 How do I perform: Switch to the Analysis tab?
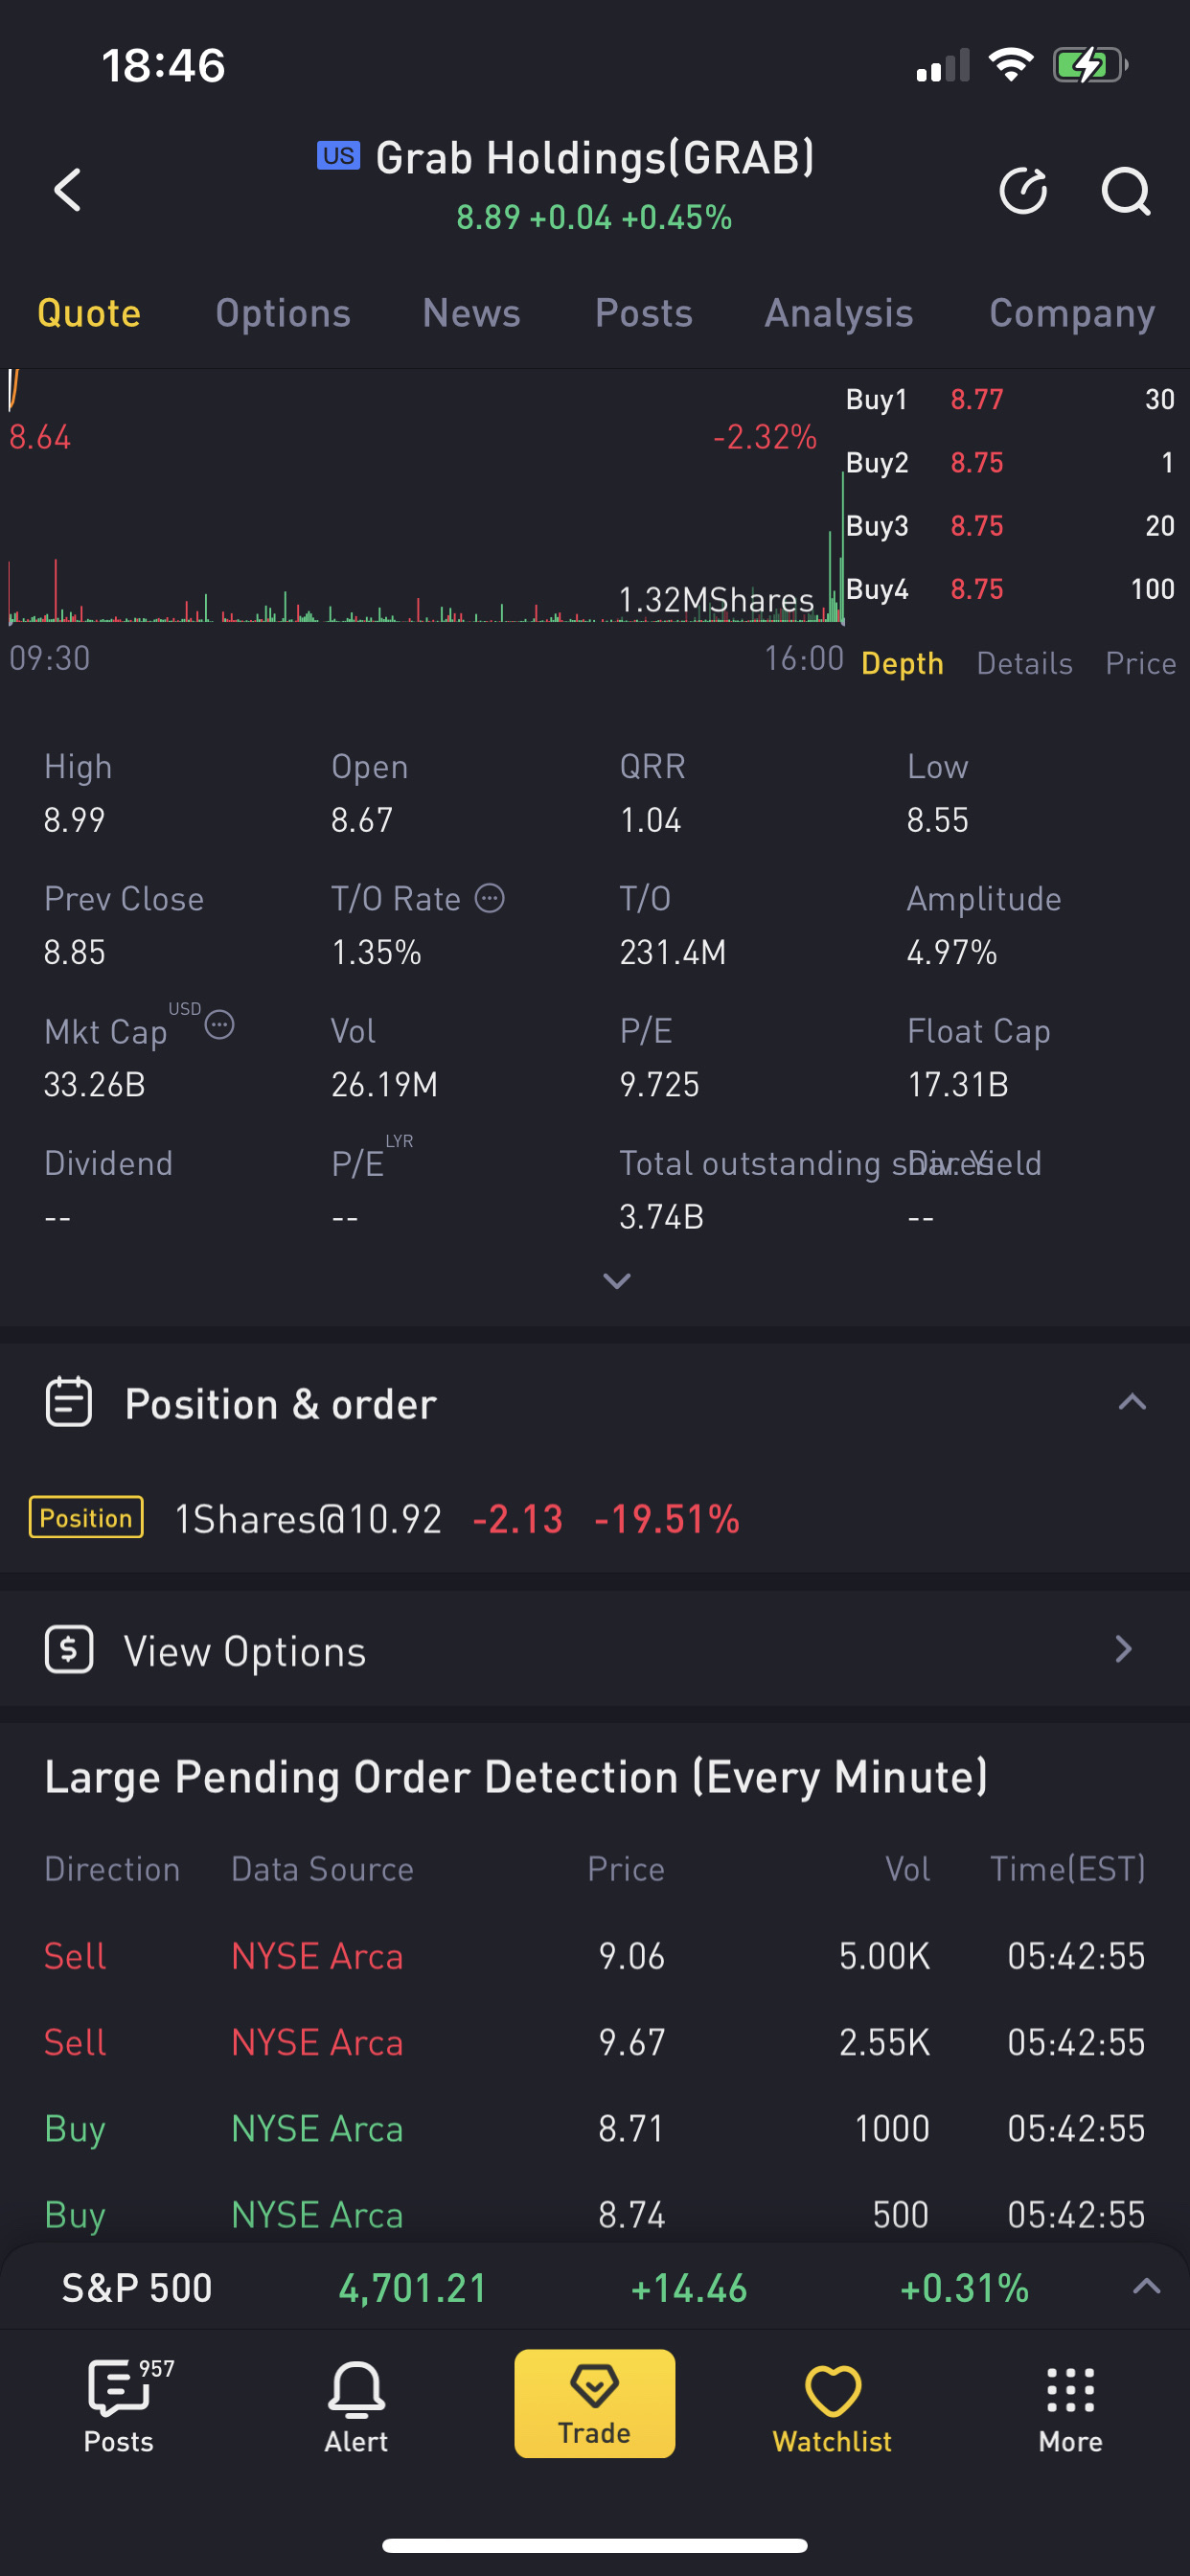pyautogui.click(x=839, y=314)
